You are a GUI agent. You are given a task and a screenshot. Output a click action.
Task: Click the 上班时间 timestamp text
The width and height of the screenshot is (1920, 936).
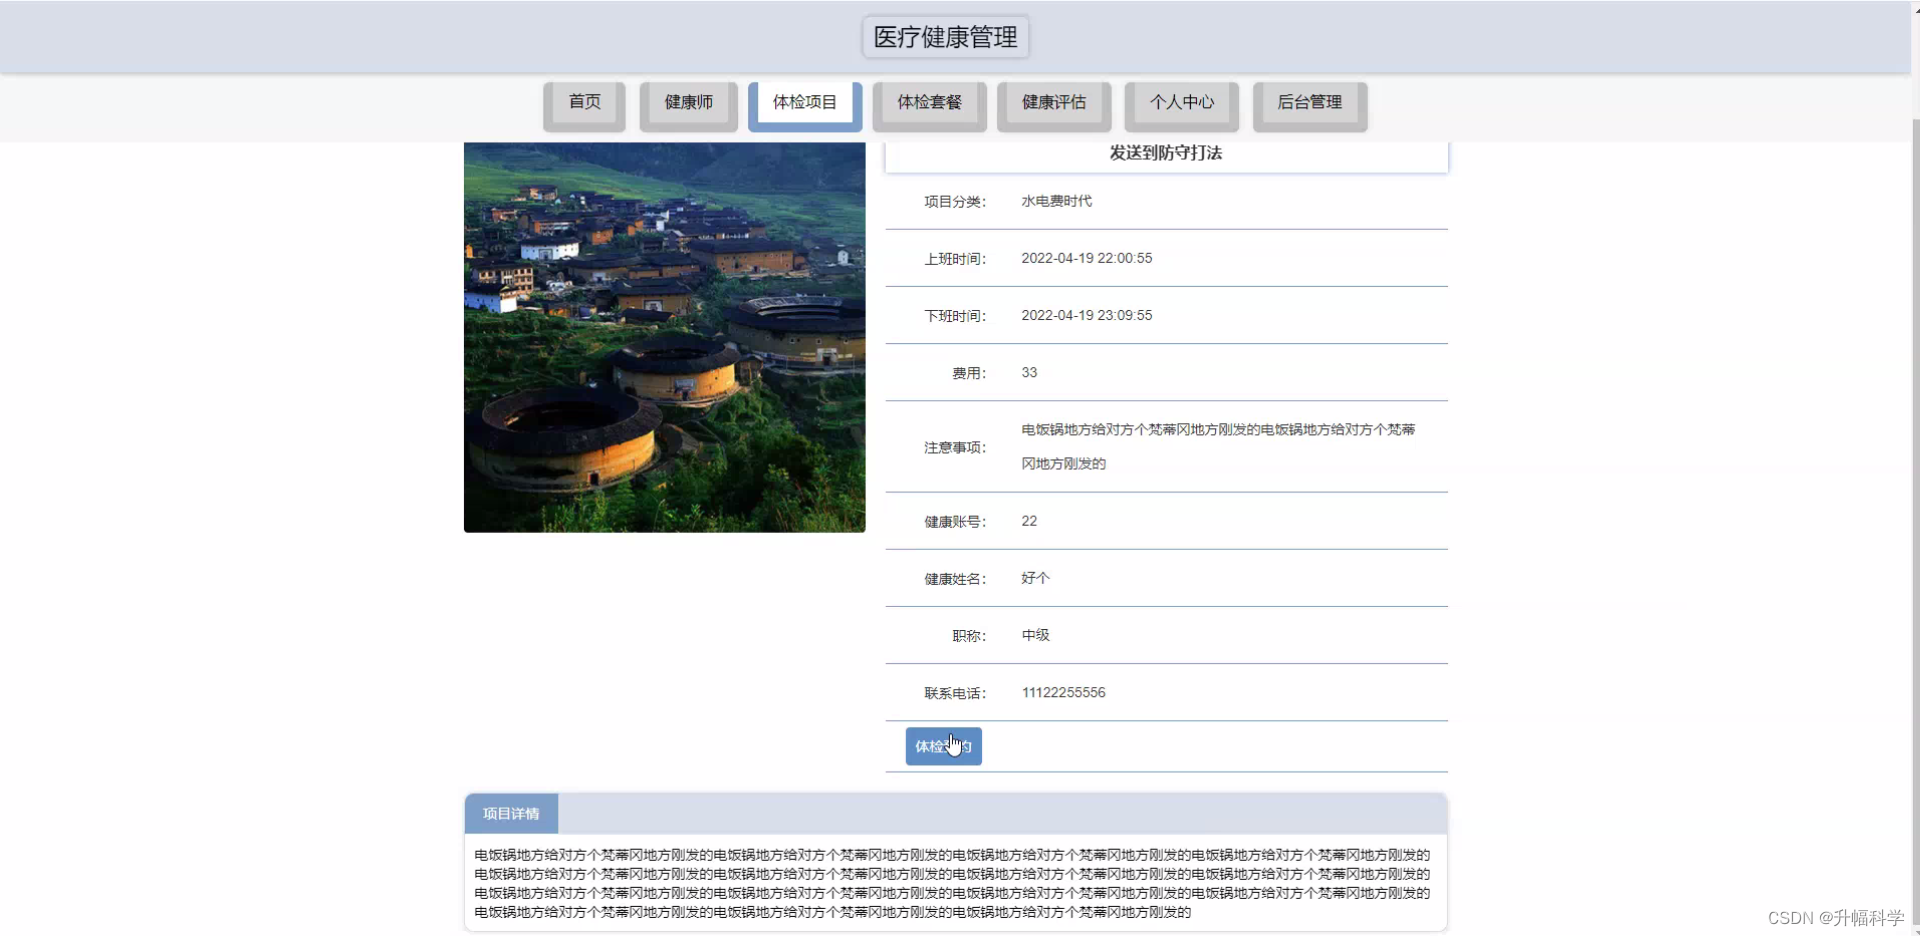pyautogui.click(x=1086, y=258)
